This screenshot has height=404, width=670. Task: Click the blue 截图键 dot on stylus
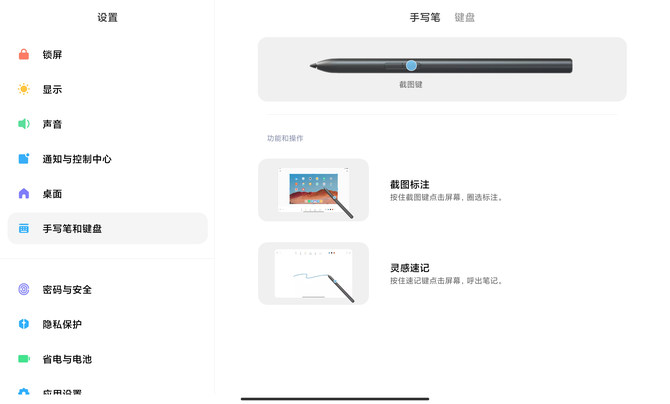pyautogui.click(x=411, y=65)
